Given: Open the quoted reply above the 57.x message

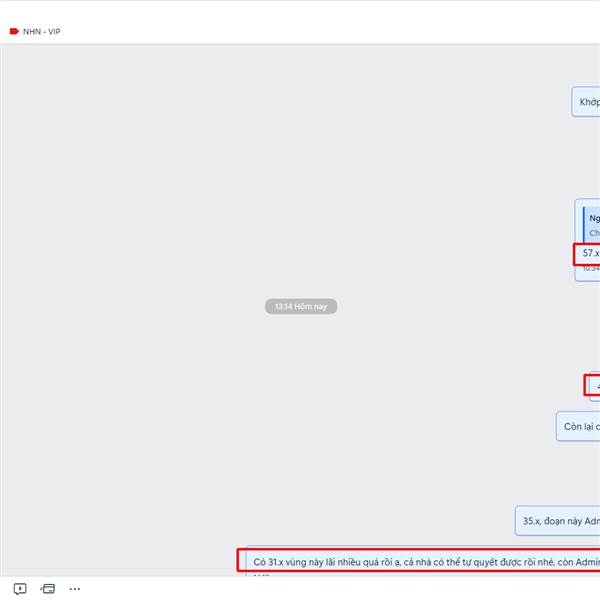Looking at the screenshot, I should click(x=592, y=225).
